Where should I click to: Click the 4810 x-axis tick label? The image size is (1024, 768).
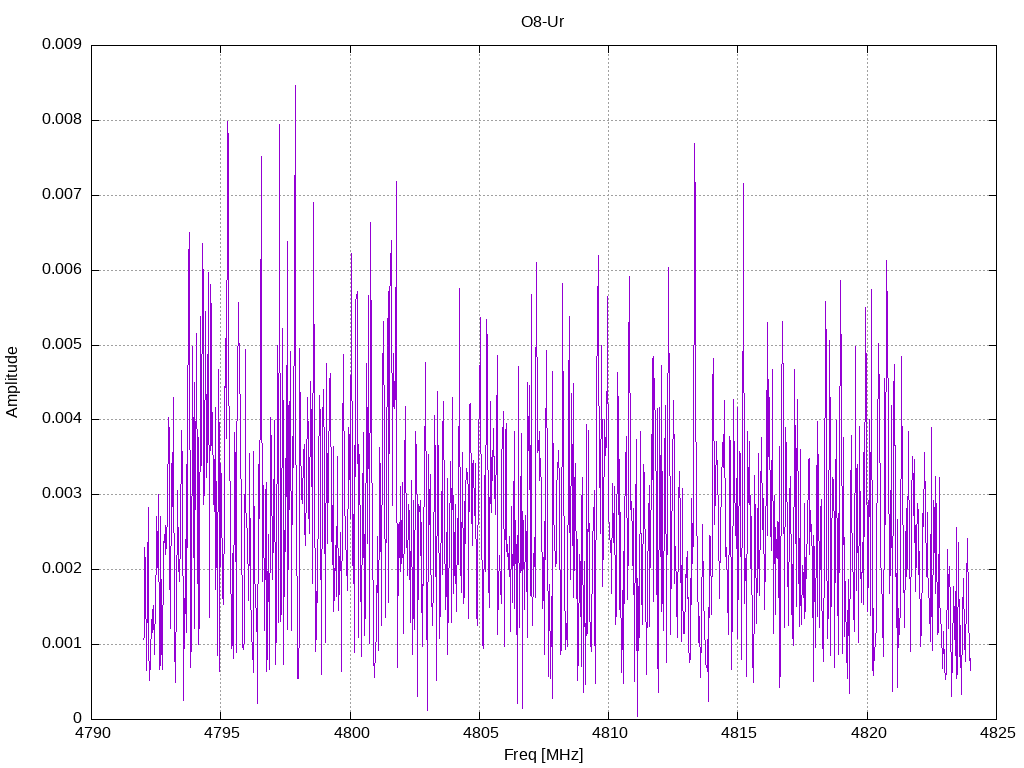tap(609, 733)
